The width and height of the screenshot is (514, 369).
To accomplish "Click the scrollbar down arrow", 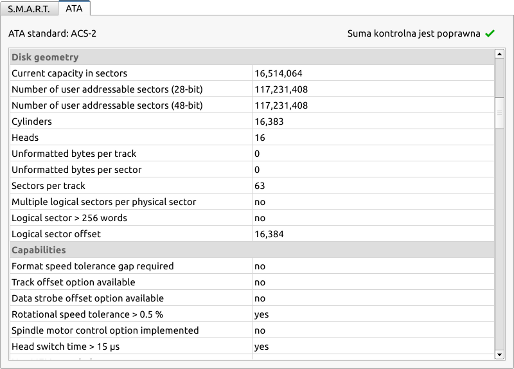I will tap(499, 354).
